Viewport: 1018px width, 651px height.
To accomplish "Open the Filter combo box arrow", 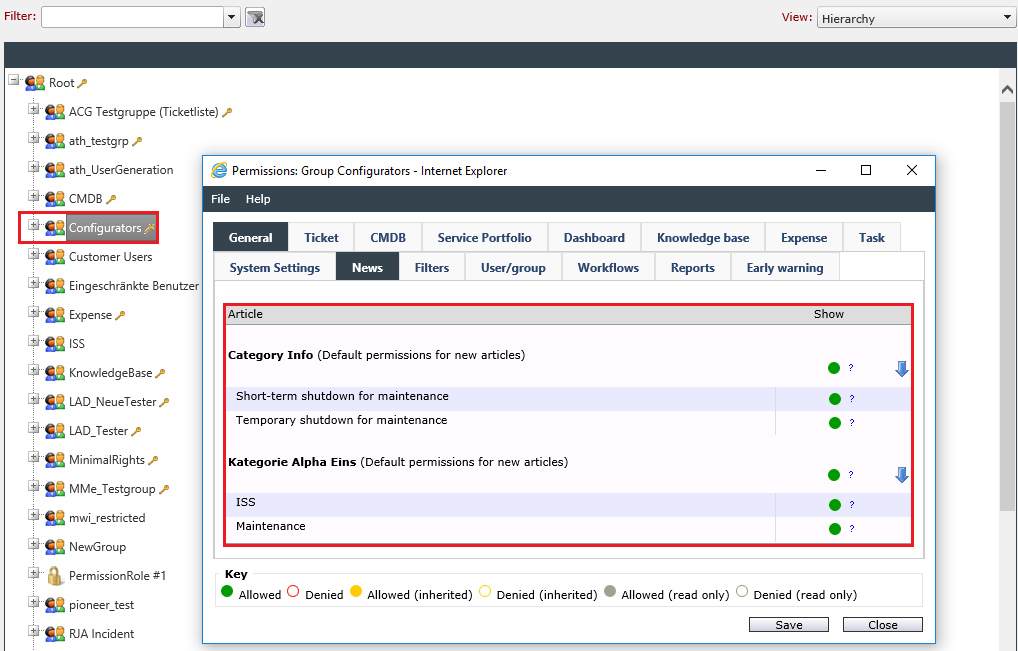I will coord(232,18).
